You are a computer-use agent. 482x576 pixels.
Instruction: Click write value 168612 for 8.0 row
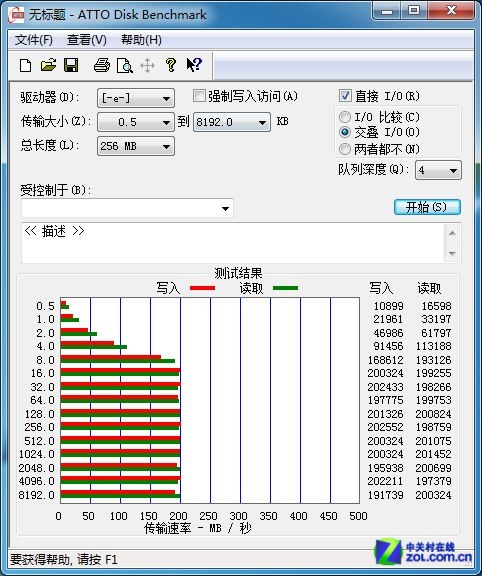(385, 360)
